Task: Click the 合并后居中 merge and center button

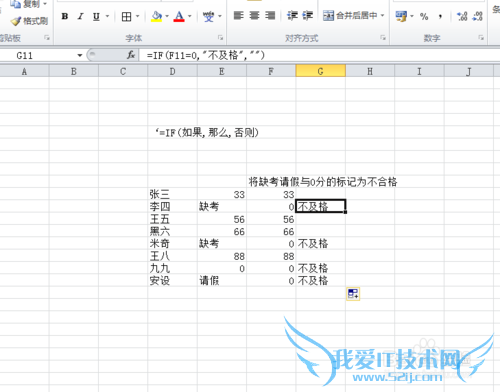Action: [x=350, y=16]
